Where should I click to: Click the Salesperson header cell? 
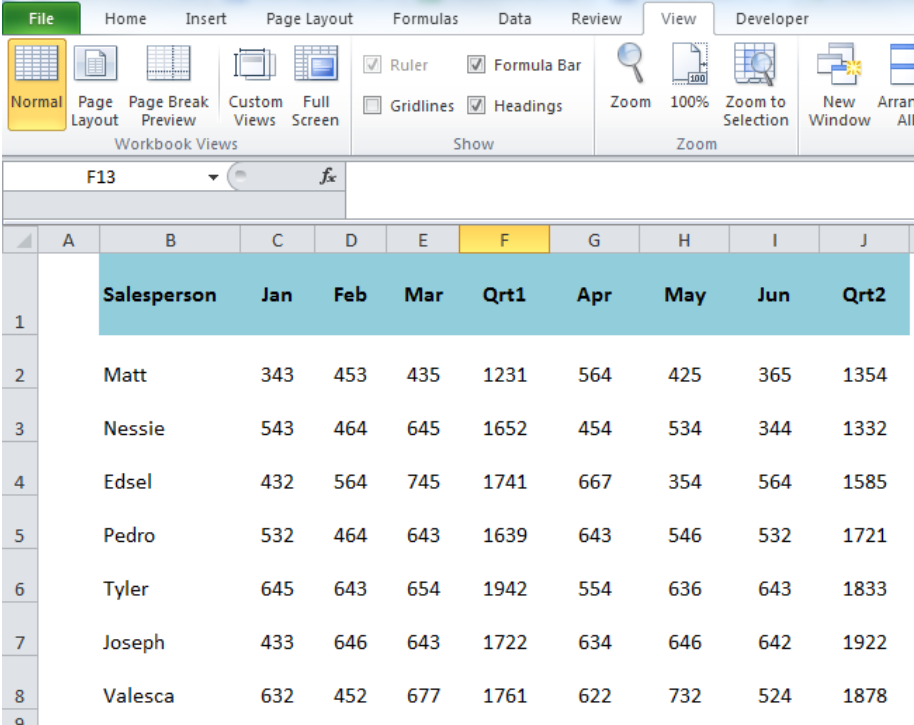[x=170, y=294]
